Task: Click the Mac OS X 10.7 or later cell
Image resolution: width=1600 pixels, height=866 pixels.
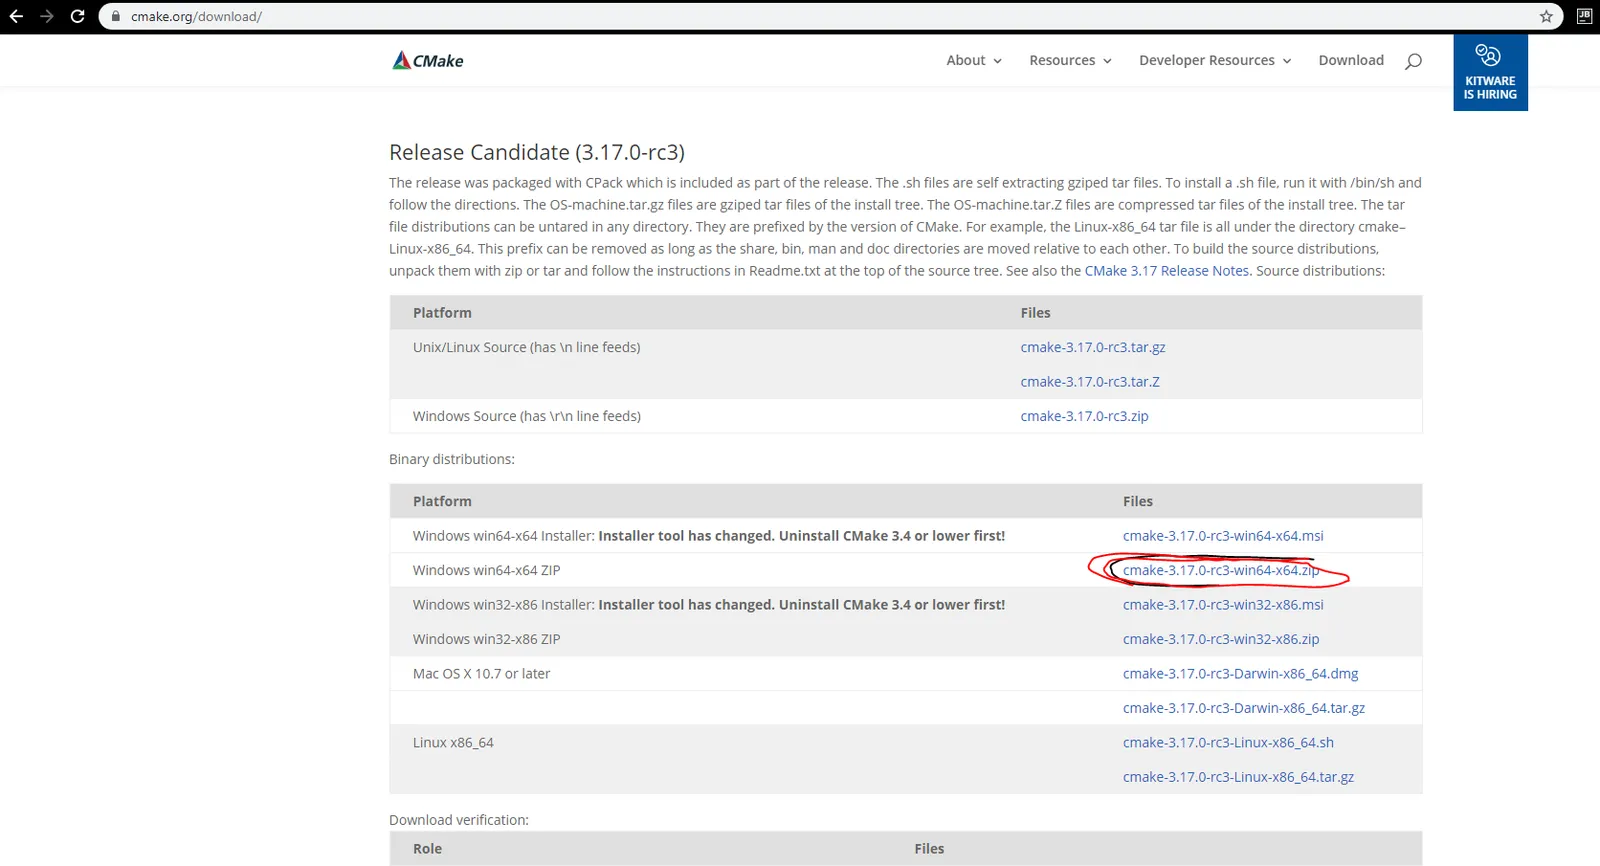Action: (x=481, y=674)
